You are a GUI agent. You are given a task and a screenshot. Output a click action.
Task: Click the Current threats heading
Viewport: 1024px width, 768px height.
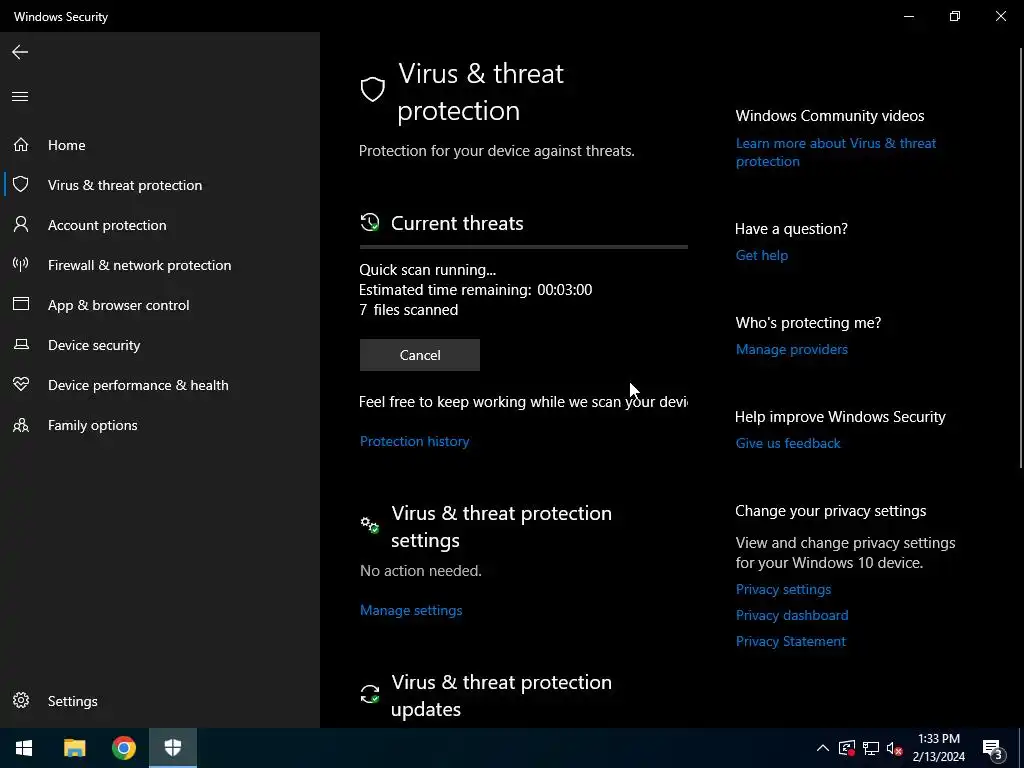[x=457, y=223]
